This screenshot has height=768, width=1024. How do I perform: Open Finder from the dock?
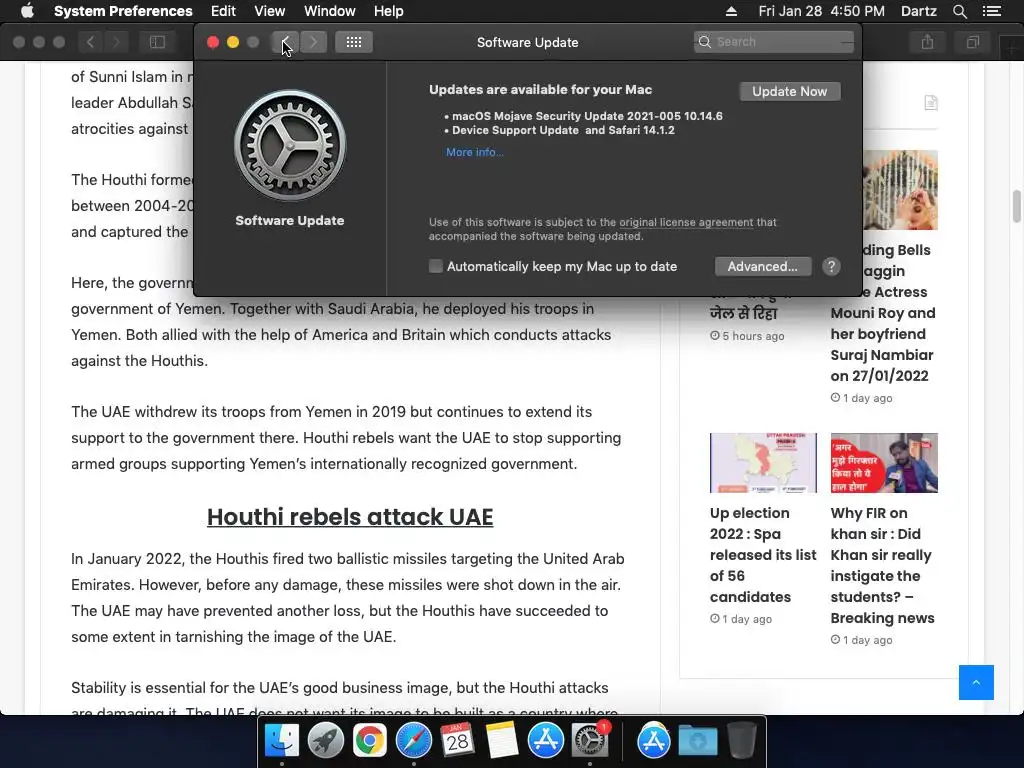(282, 741)
